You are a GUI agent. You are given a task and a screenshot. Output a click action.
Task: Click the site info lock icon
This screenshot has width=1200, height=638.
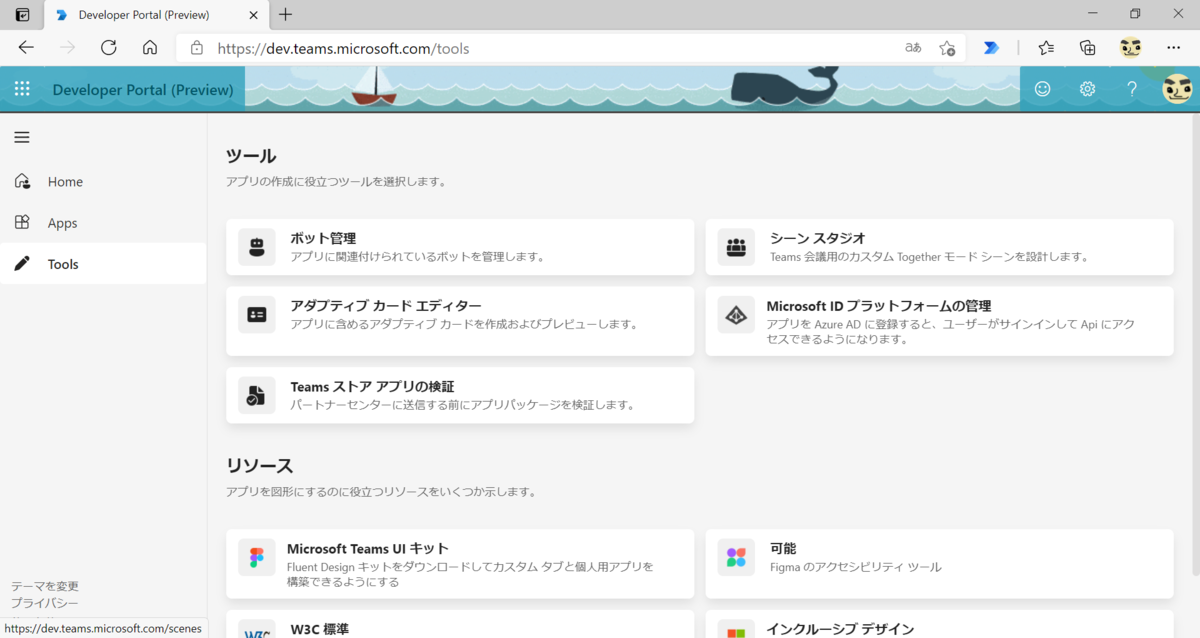[x=197, y=47]
